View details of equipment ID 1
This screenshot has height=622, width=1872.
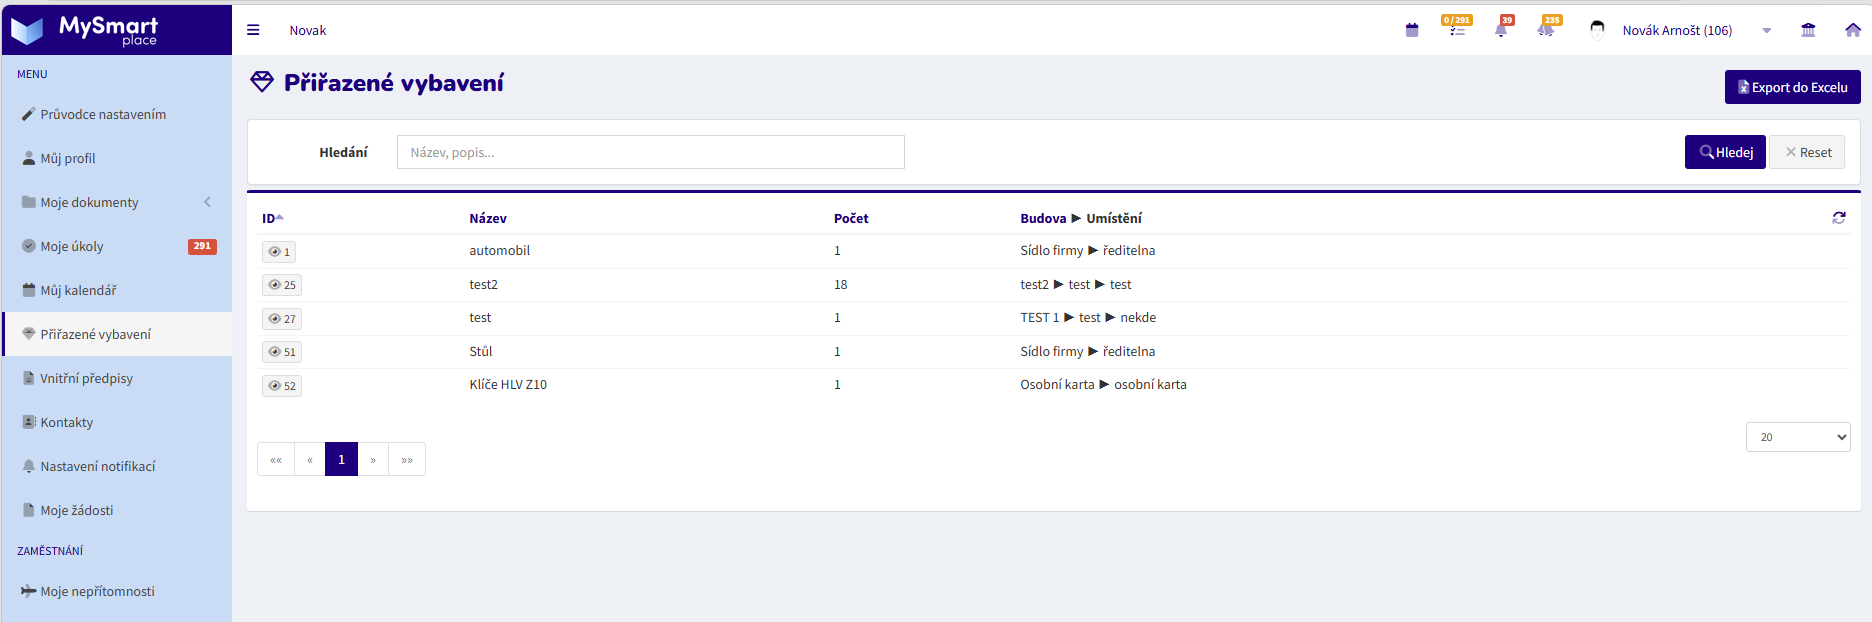click(x=280, y=252)
